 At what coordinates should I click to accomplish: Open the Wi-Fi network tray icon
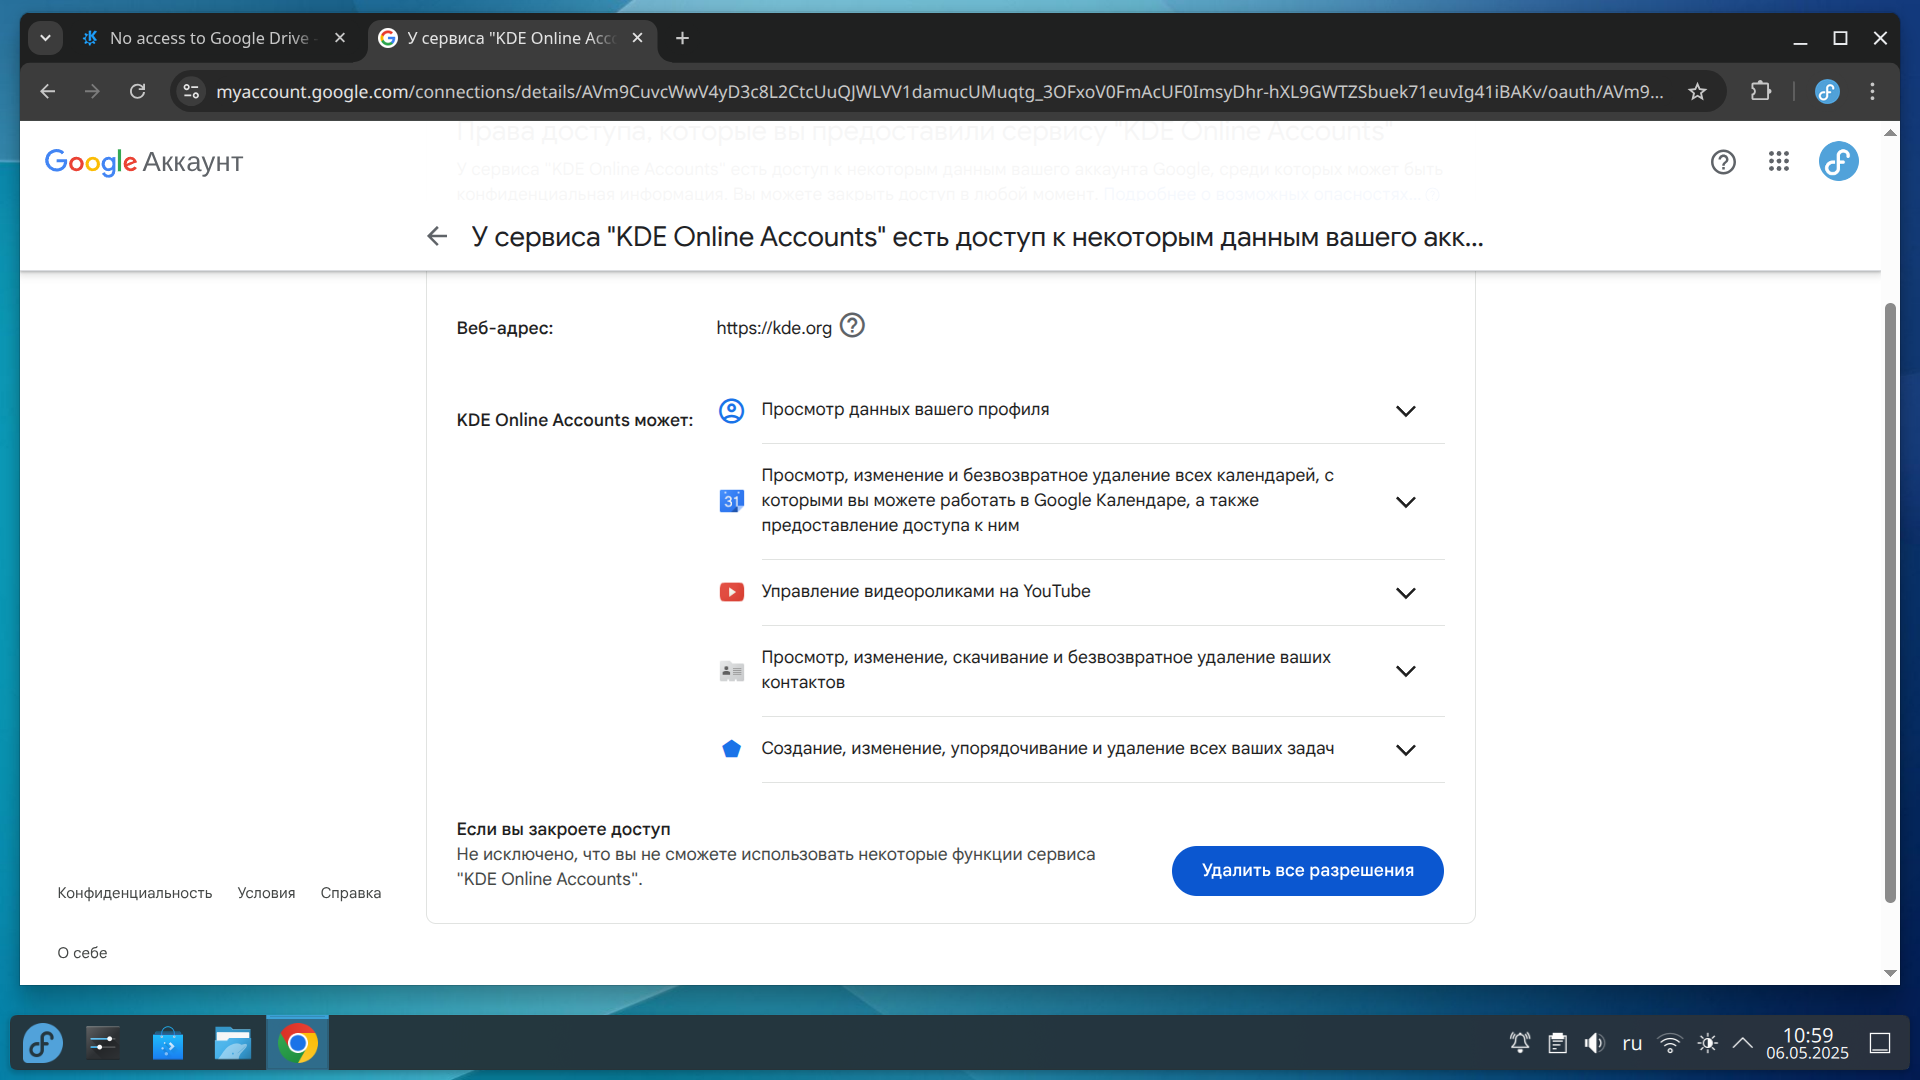[x=1670, y=1044]
